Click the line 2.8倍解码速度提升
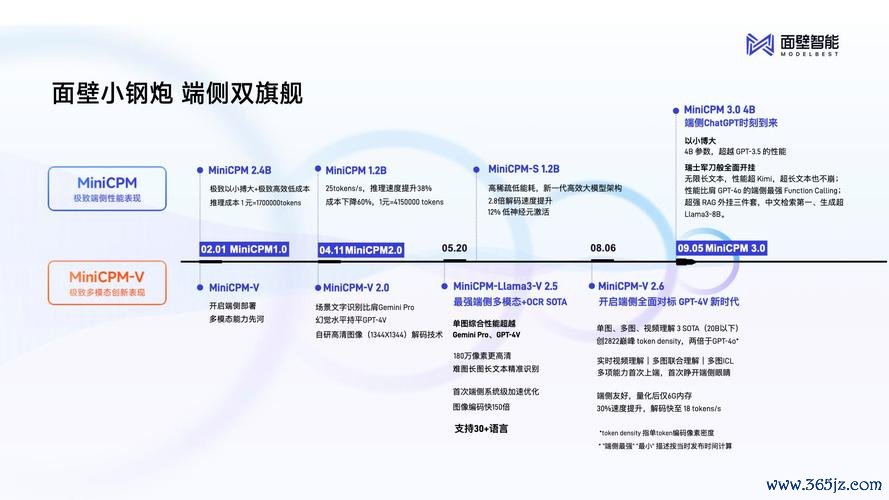Image resolution: width=889 pixels, height=500 pixels. click(x=520, y=201)
